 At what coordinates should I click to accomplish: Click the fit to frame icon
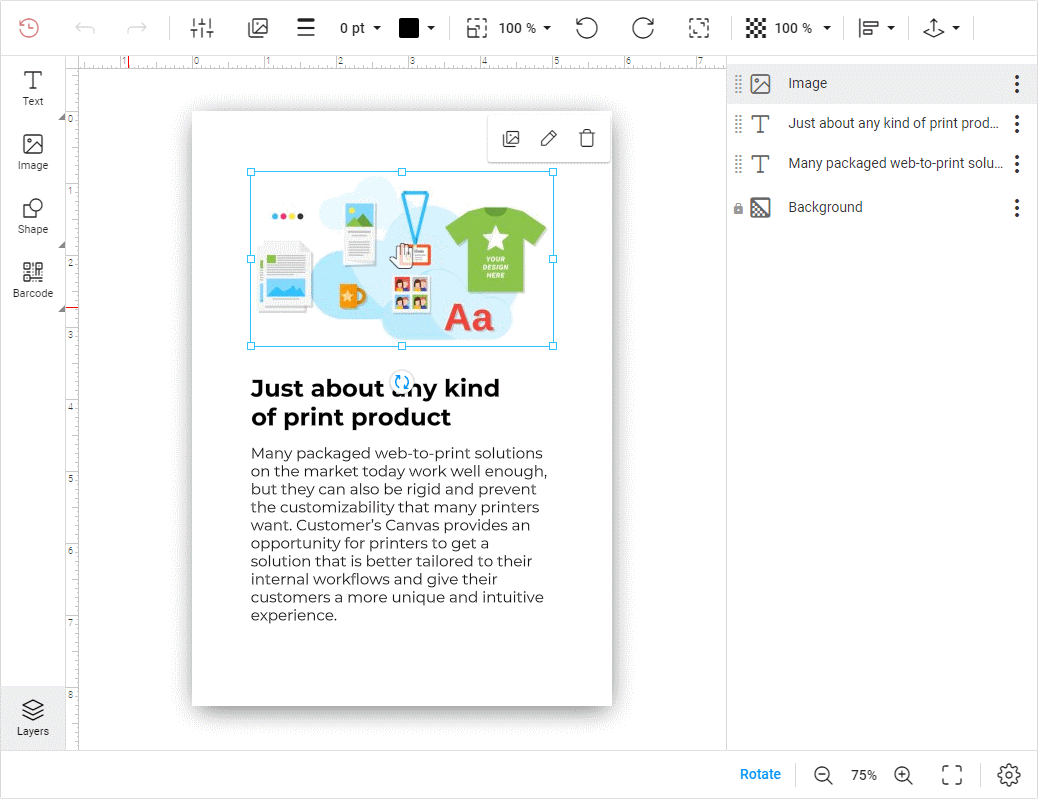point(699,28)
